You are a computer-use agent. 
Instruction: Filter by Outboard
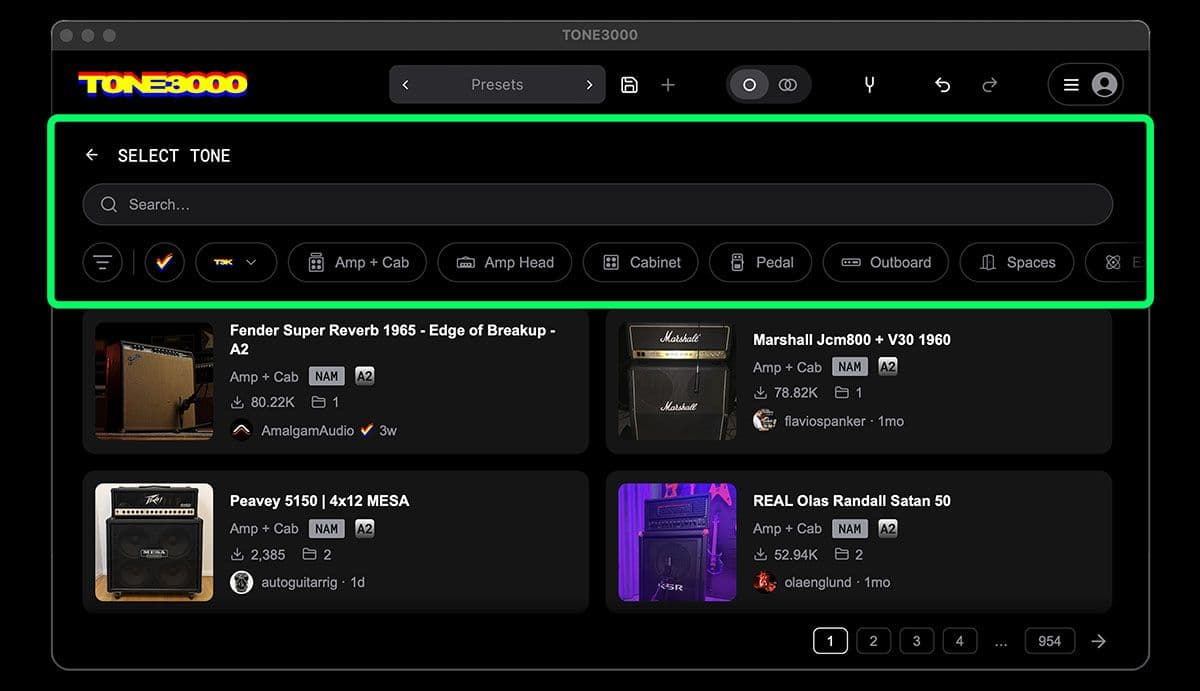tap(885, 262)
